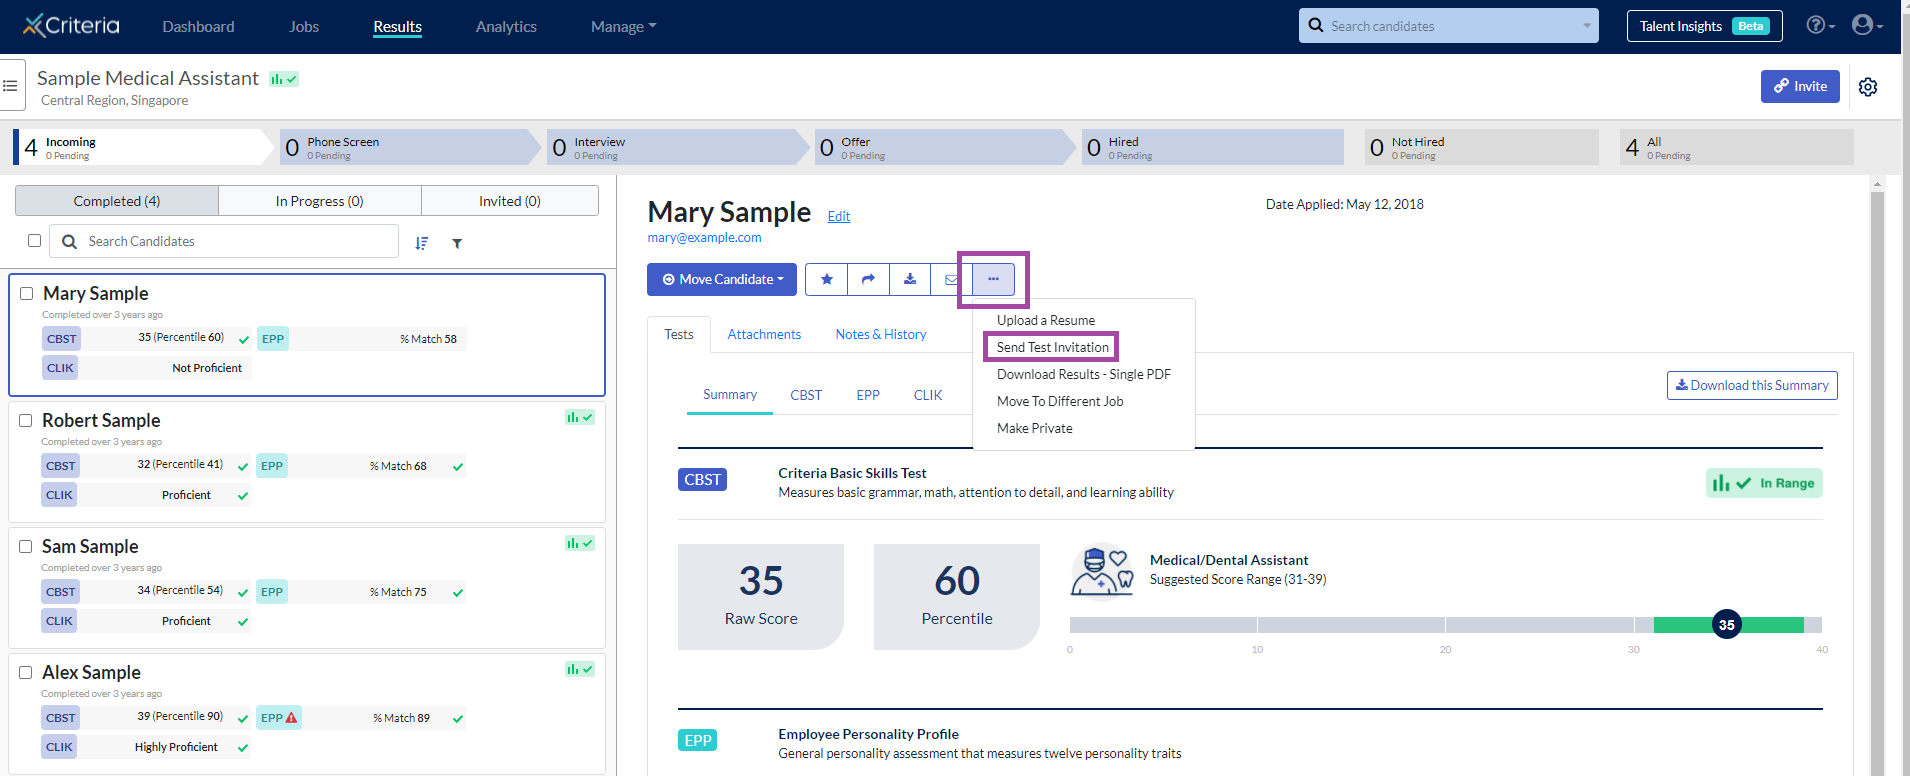1910x776 pixels.
Task: Click the Medical/Dental Assistant illustration icon
Action: [1102, 571]
